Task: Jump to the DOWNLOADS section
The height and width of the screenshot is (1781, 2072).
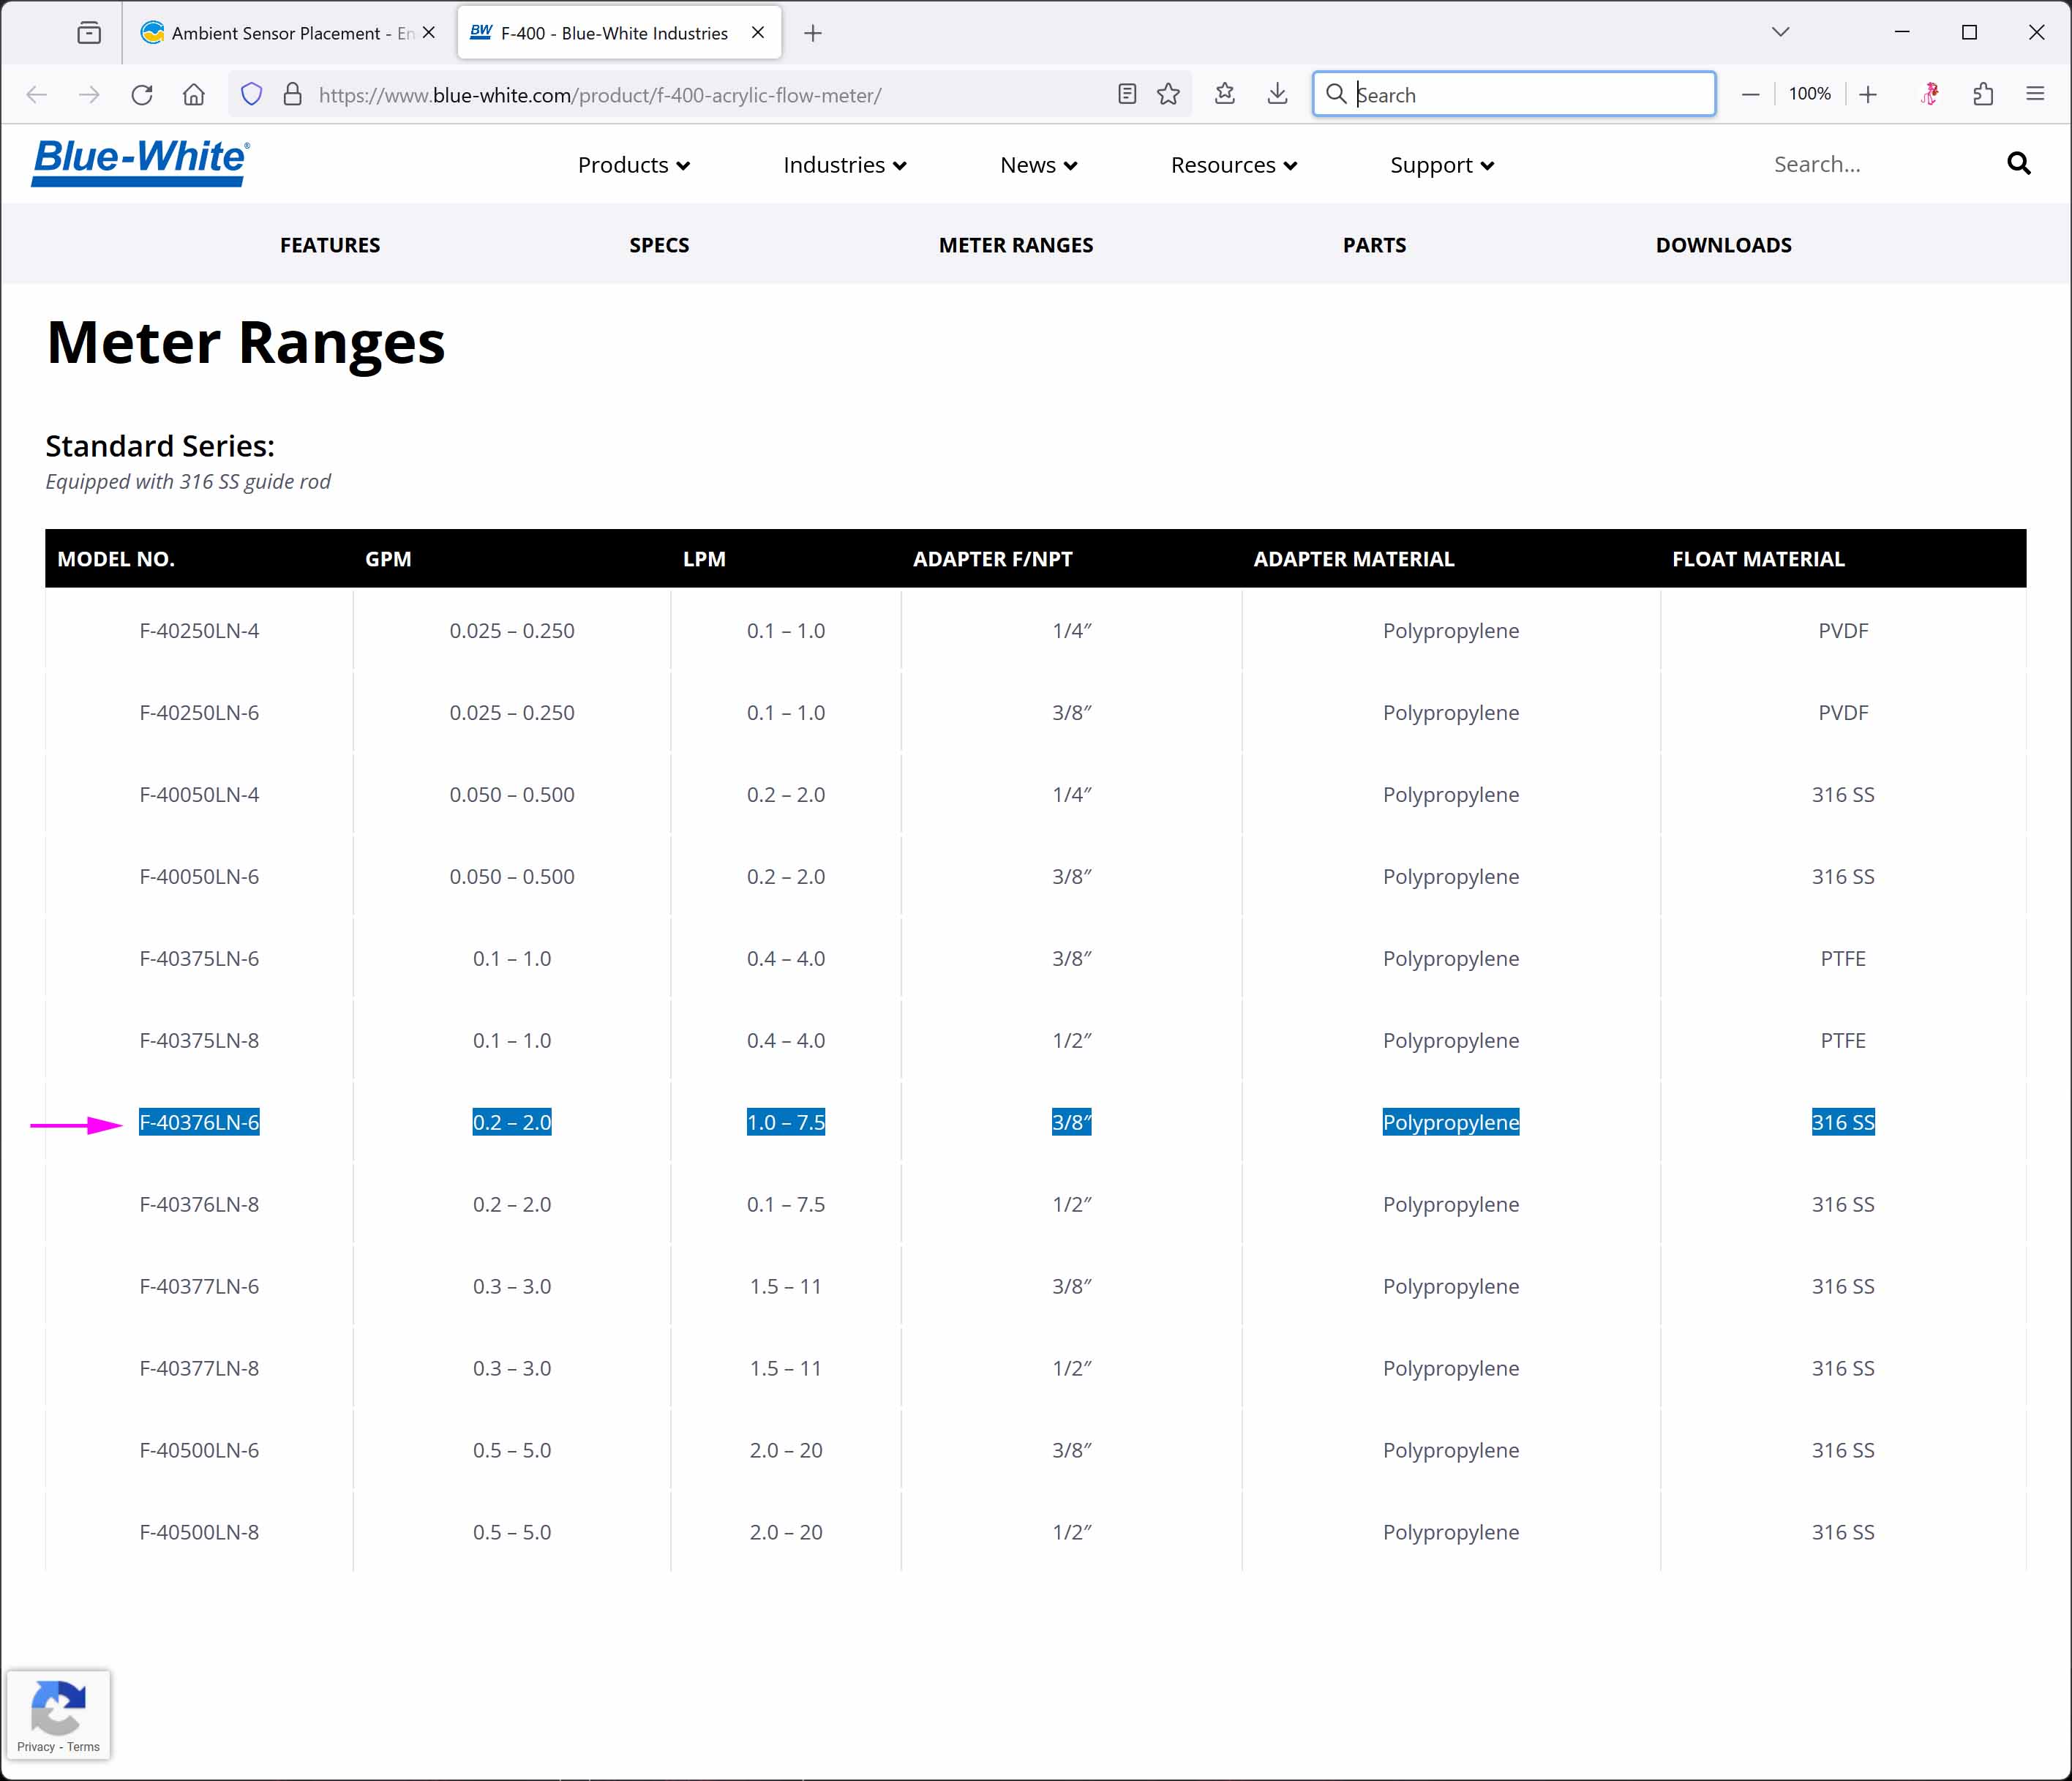Action: click(1723, 245)
